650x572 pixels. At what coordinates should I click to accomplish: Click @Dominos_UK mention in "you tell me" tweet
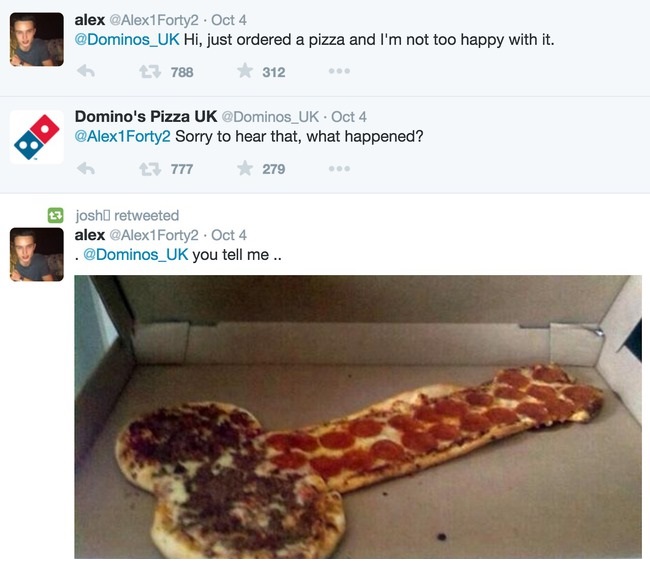pos(136,254)
